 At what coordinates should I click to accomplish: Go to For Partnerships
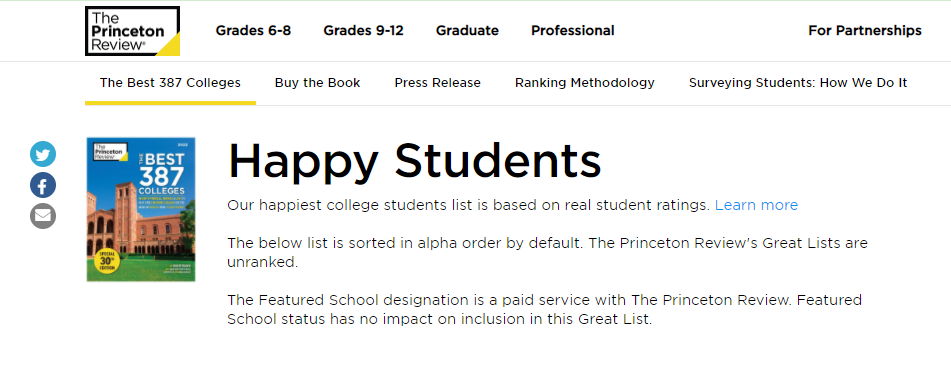pyautogui.click(x=865, y=30)
